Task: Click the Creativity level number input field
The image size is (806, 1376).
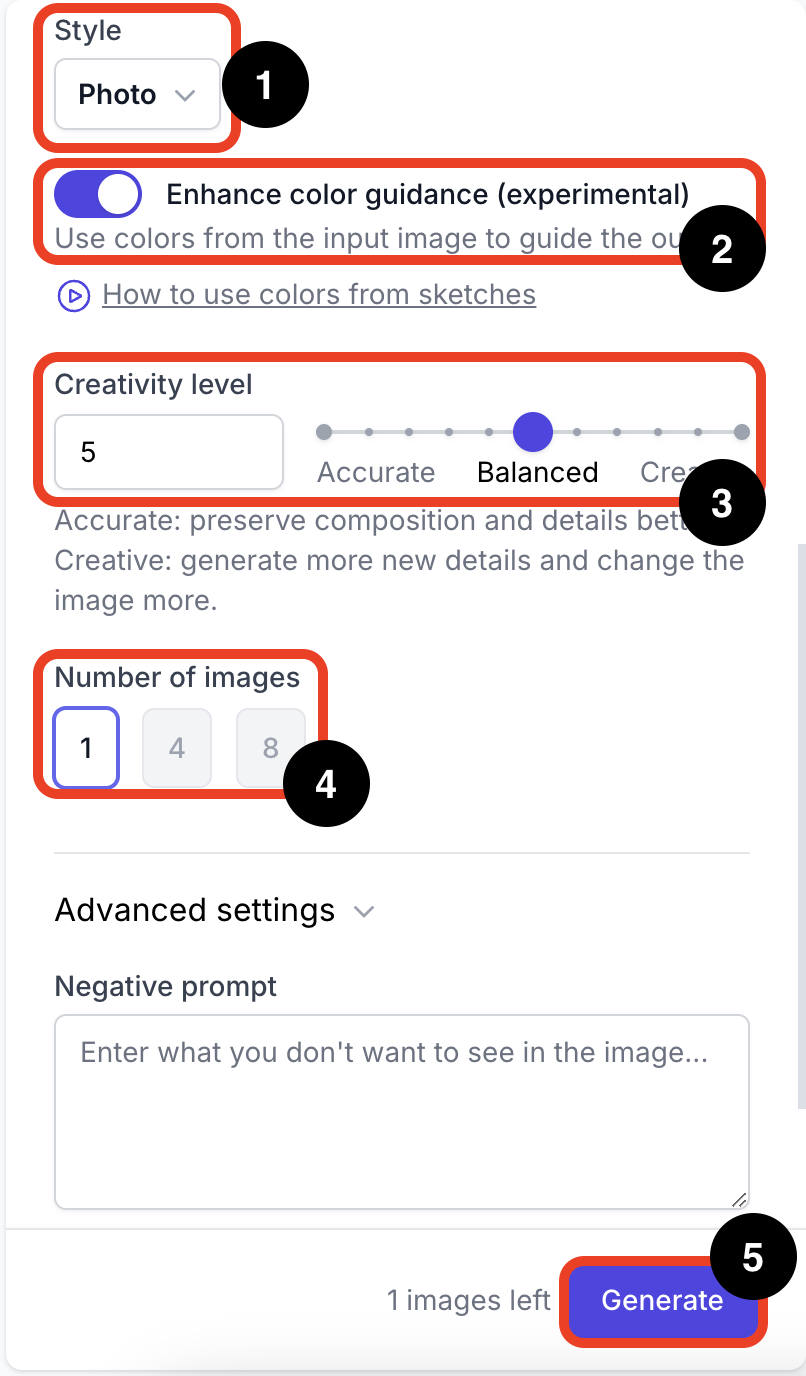Action: pyautogui.click(x=169, y=452)
